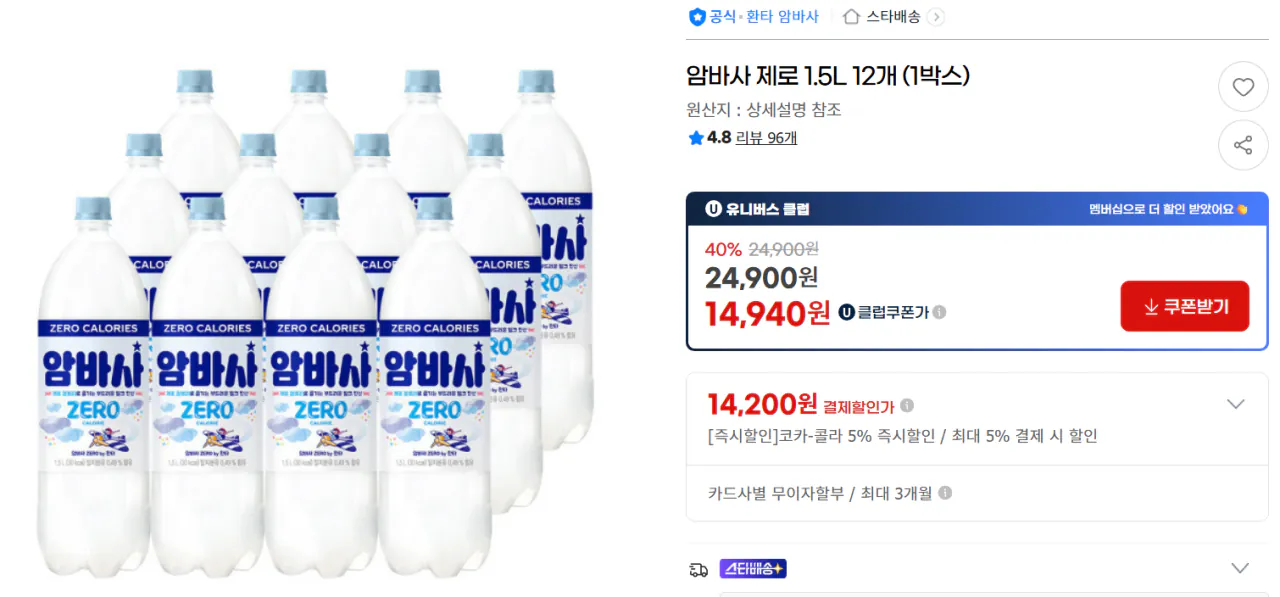Visit the 공식·환타 암바사 brand page

coord(760,17)
